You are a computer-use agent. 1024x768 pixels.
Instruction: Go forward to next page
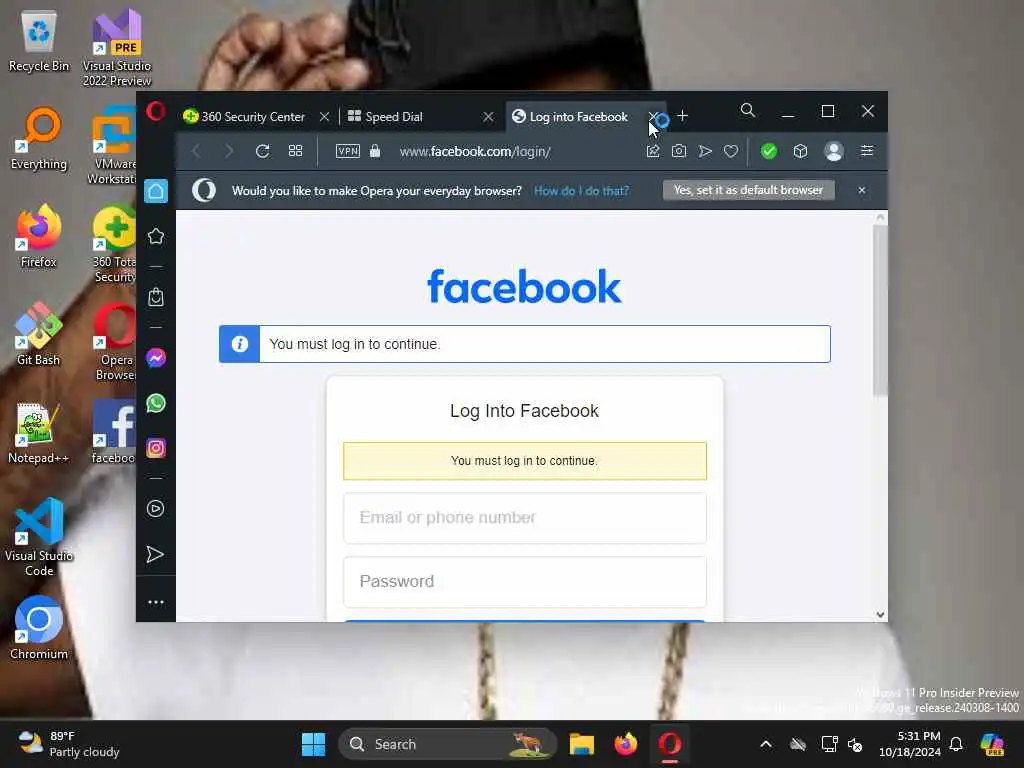229,152
